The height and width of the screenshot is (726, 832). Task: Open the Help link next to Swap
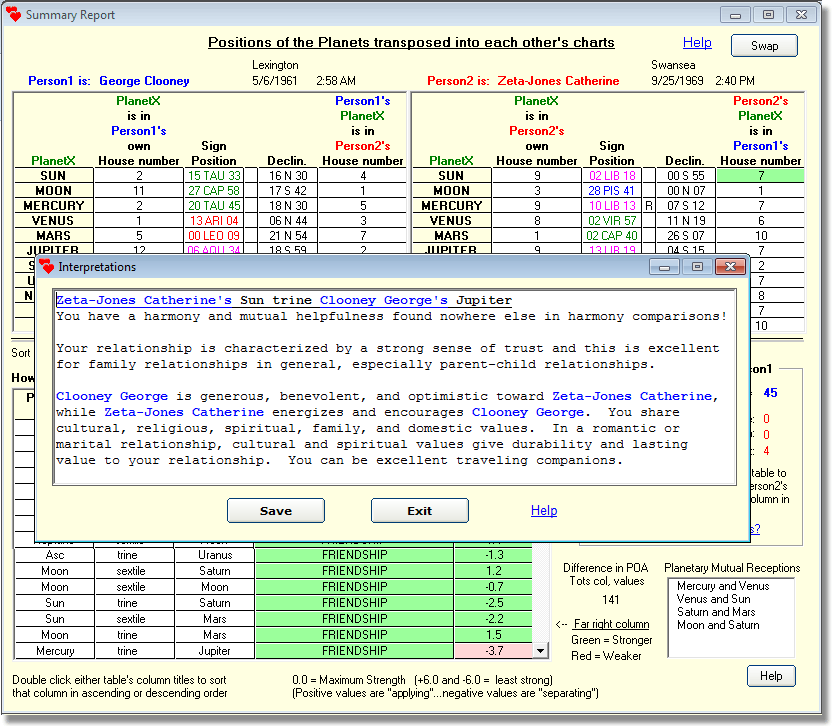coord(697,43)
